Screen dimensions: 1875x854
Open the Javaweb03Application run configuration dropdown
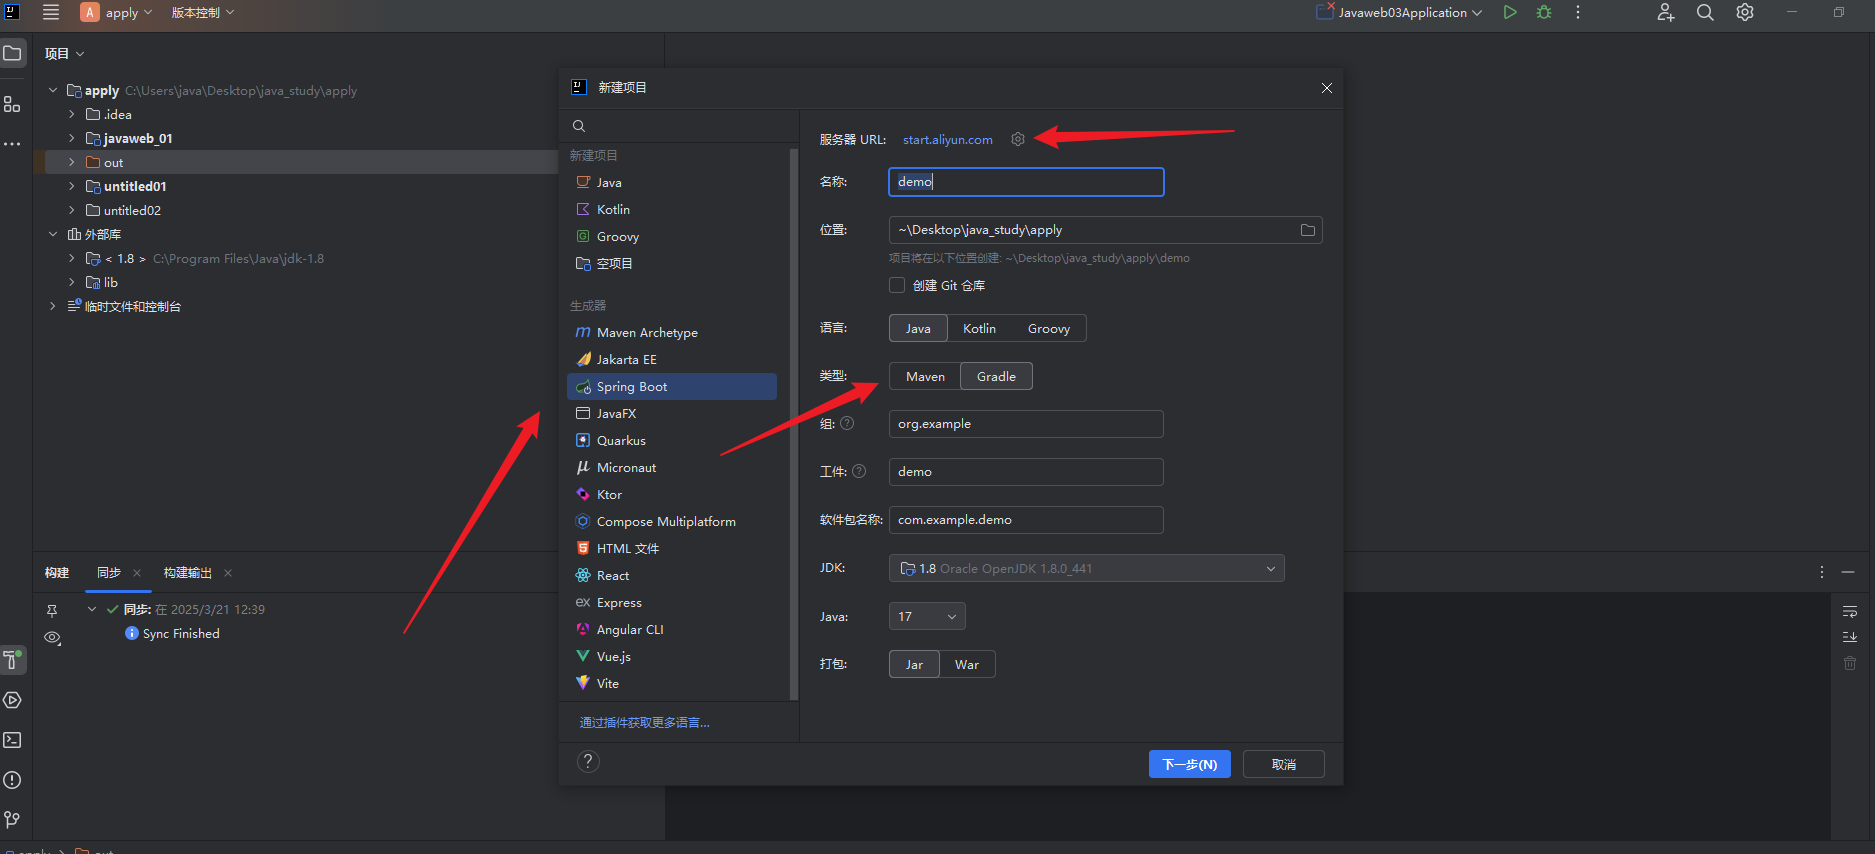tap(1400, 12)
